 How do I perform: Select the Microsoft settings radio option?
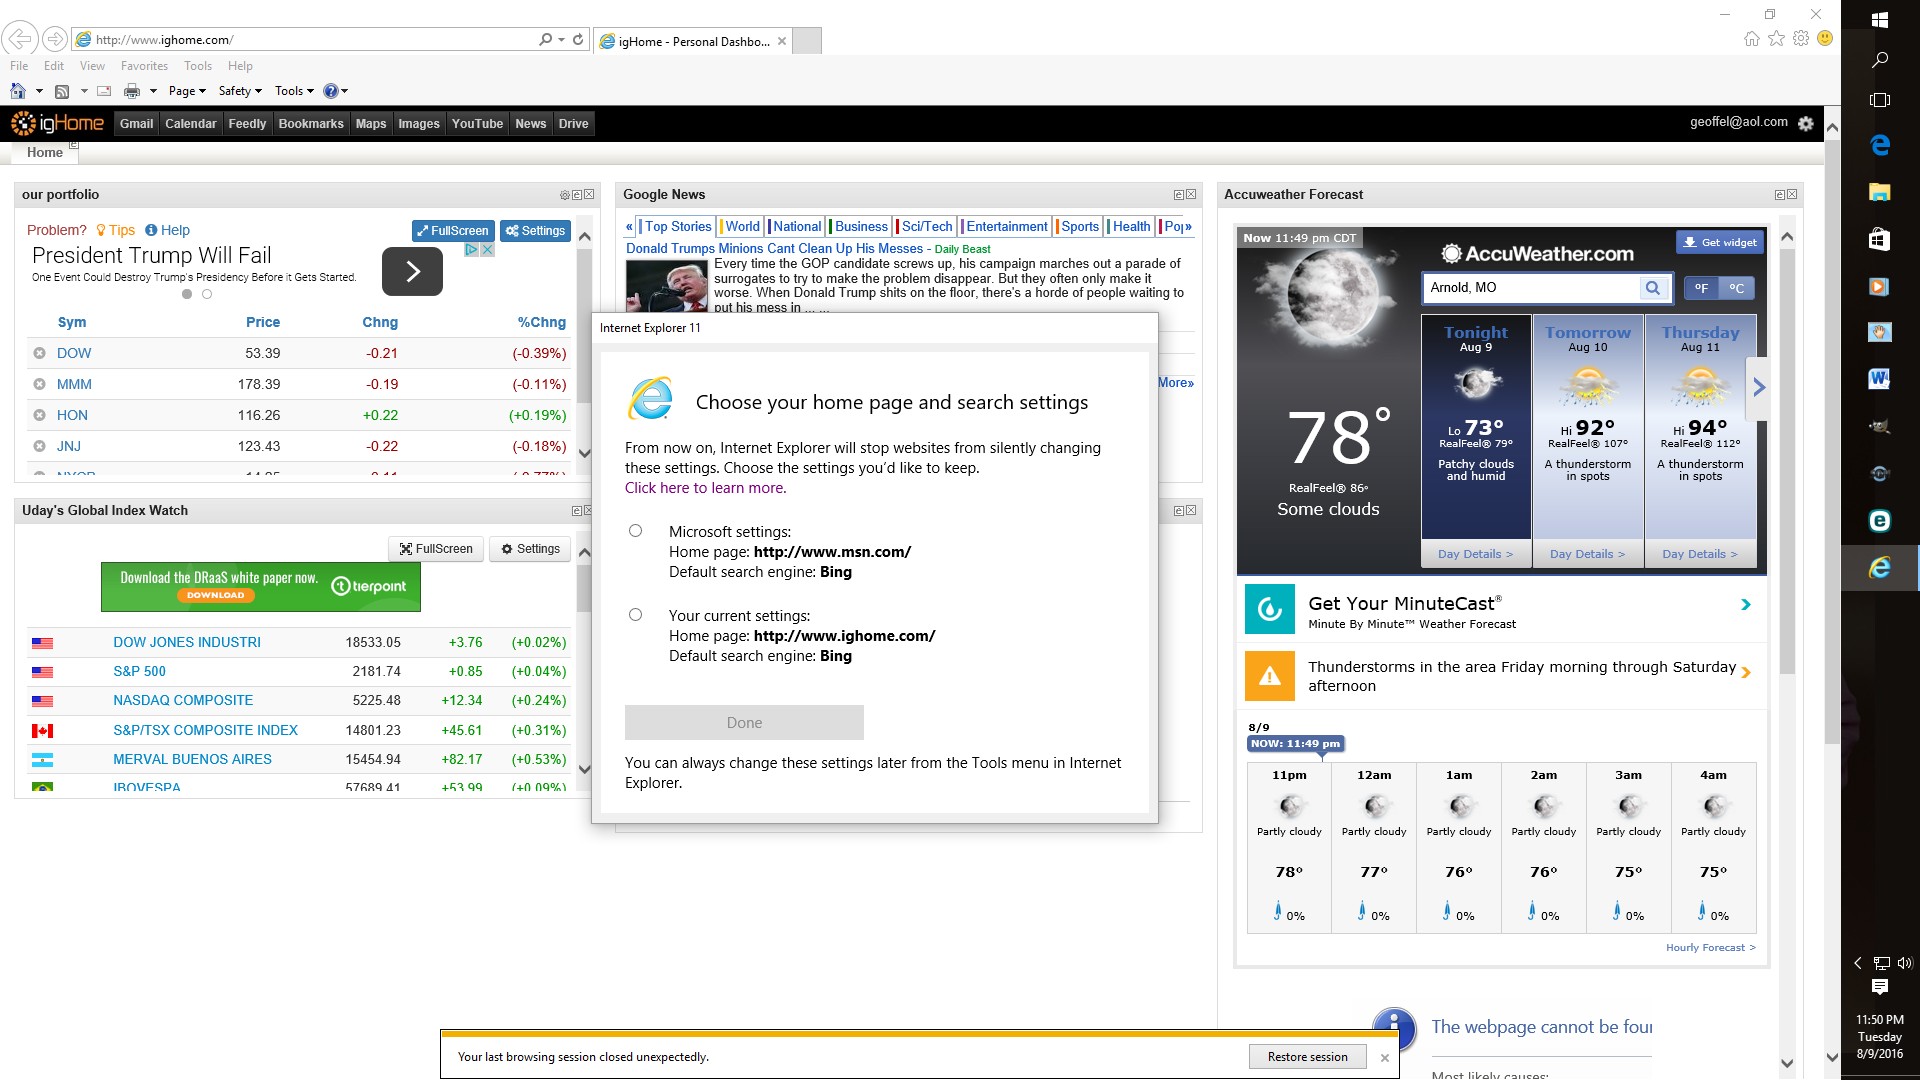click(635, 531)
